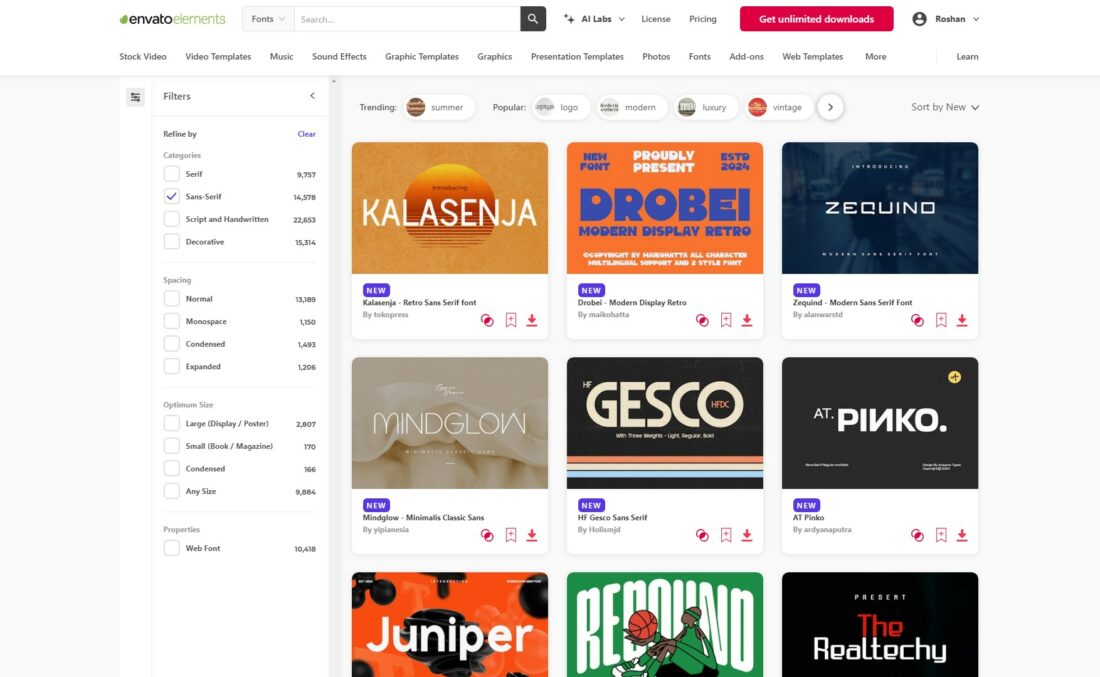The image size is (1100, 677).
Task: Open the Fonts dropdown in the search bar
Action: click(267, 18)
